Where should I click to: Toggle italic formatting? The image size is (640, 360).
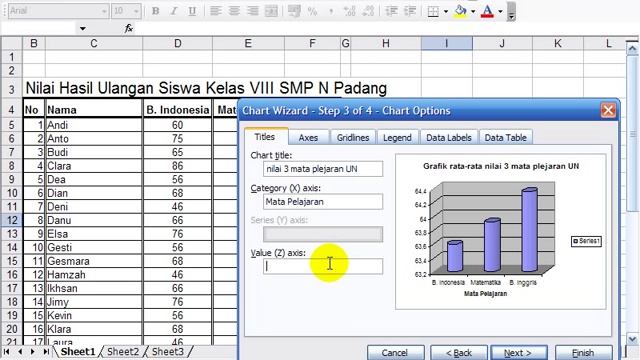click(x=174, y=11)
